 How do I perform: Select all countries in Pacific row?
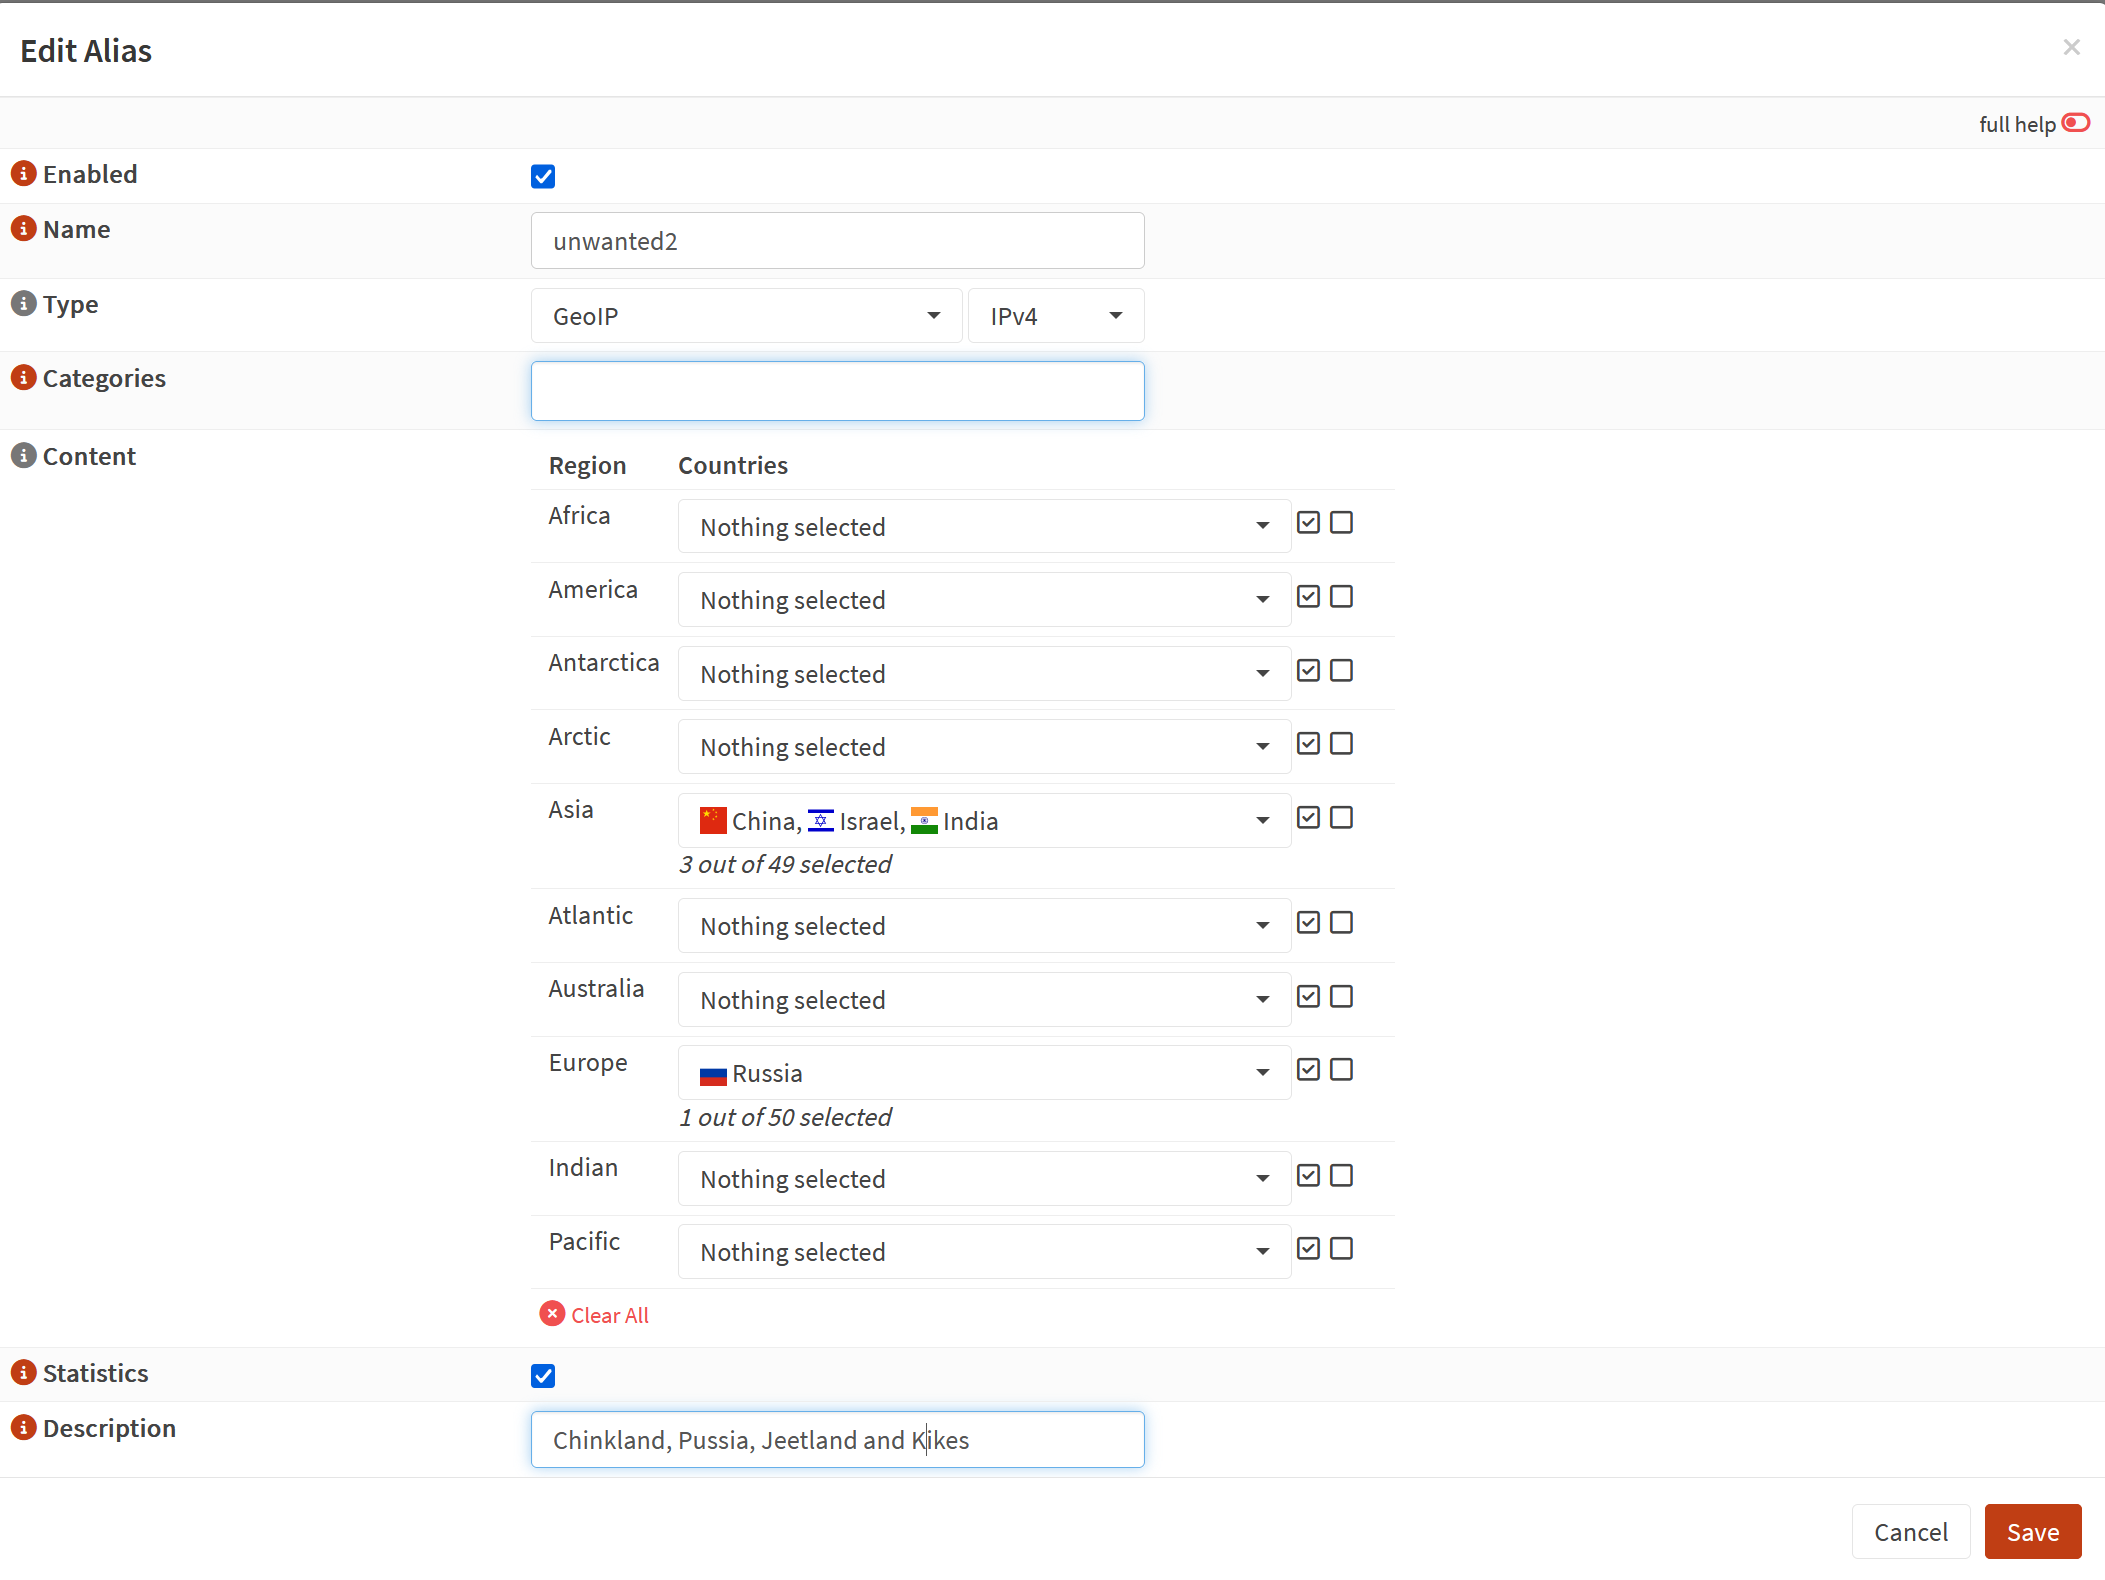pos(1308,1249)
